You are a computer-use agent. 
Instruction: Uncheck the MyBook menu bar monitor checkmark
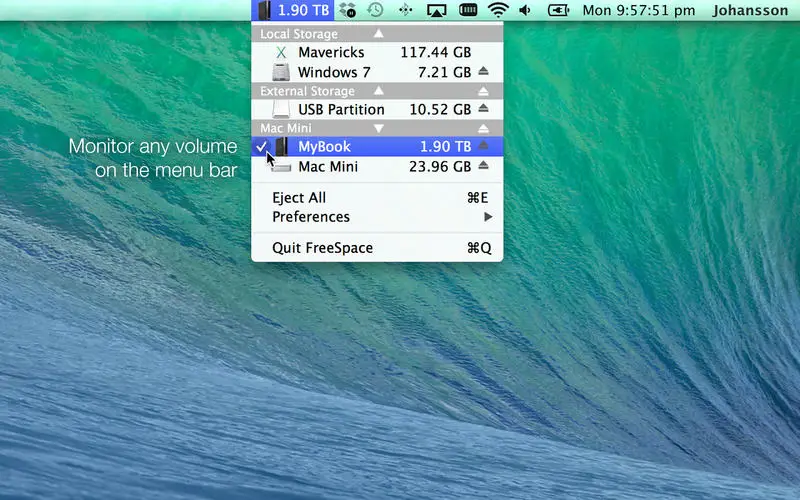click(x=261, y=146)
